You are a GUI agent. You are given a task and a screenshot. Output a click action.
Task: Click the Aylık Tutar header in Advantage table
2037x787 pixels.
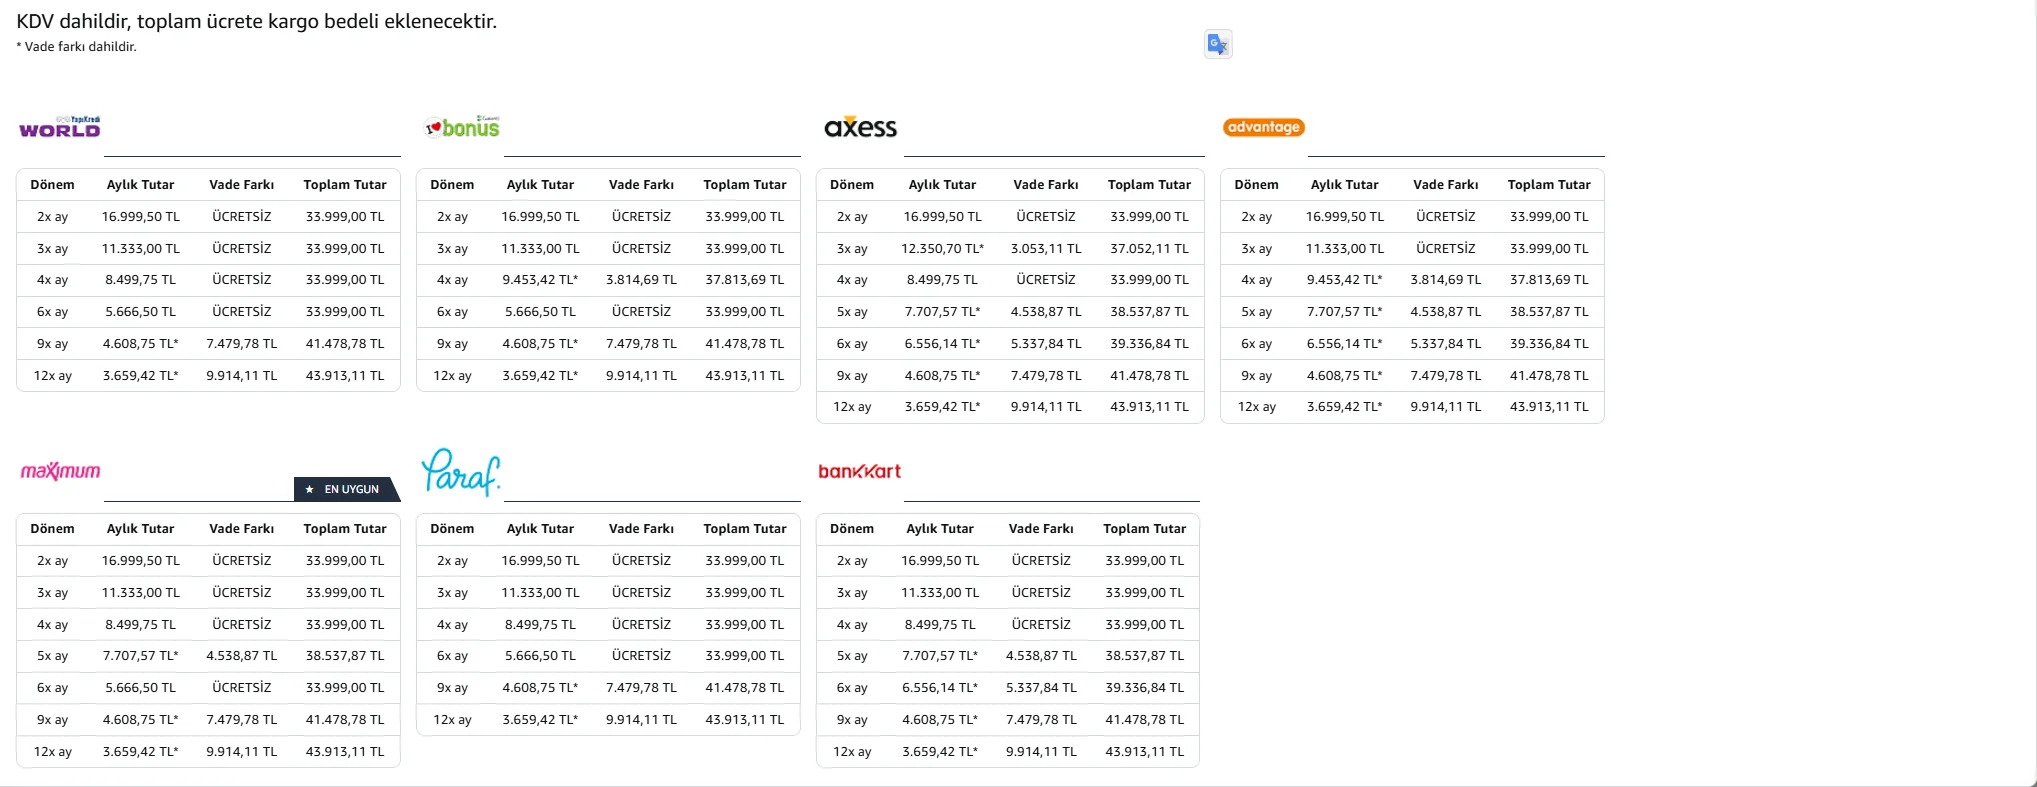click(x=1344, y=184)
